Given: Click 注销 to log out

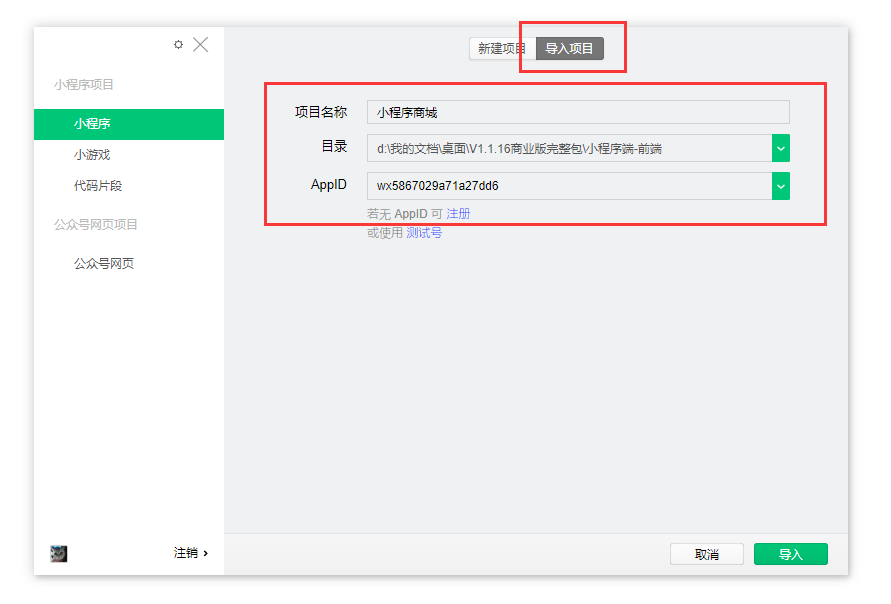Looking at the screenshot, I should coord(190,553).
